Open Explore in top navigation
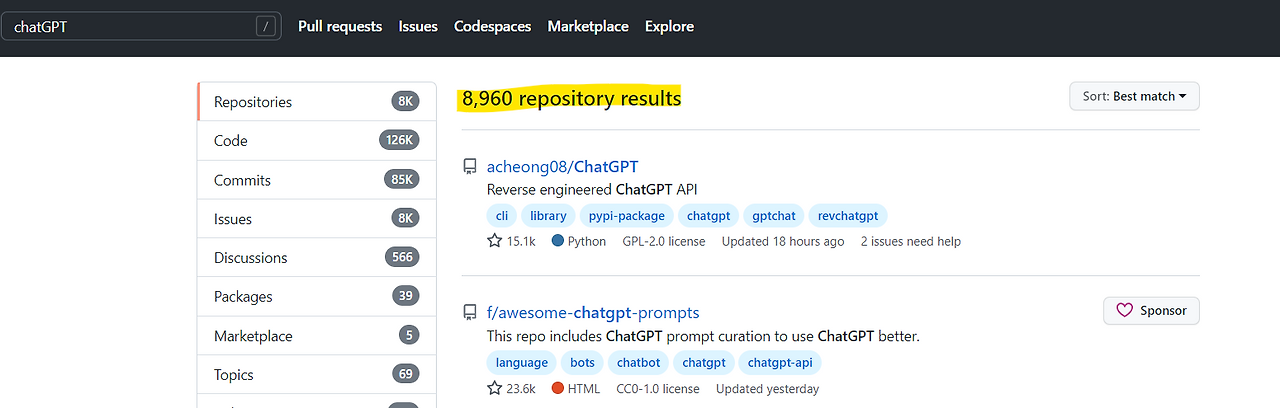 click(x=669, y=27)
